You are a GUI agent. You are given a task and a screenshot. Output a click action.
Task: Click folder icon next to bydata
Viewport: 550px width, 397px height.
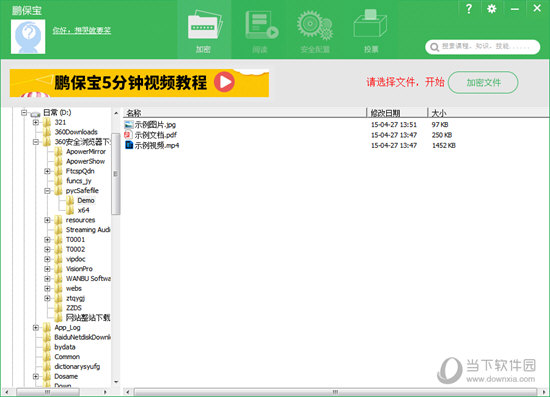tap(47, 347)
